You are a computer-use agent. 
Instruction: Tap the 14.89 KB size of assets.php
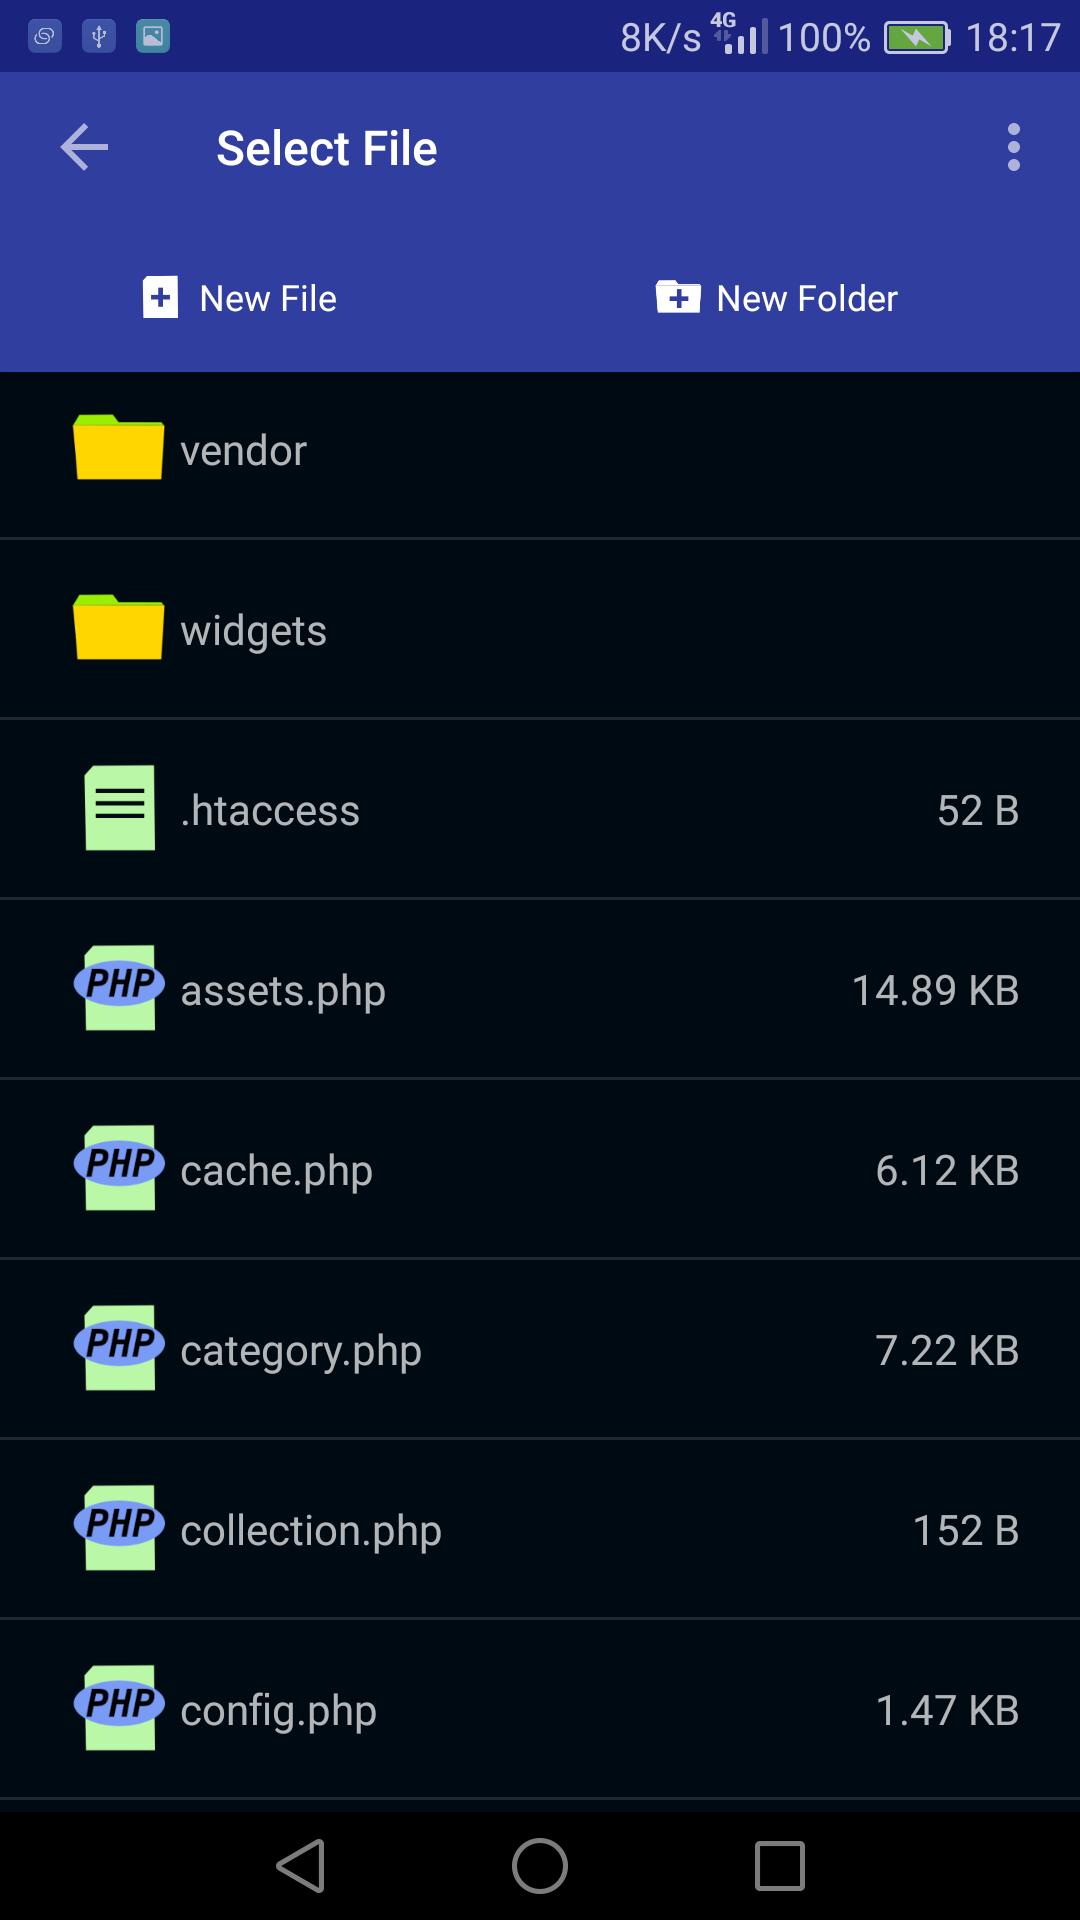click(935, 990)
